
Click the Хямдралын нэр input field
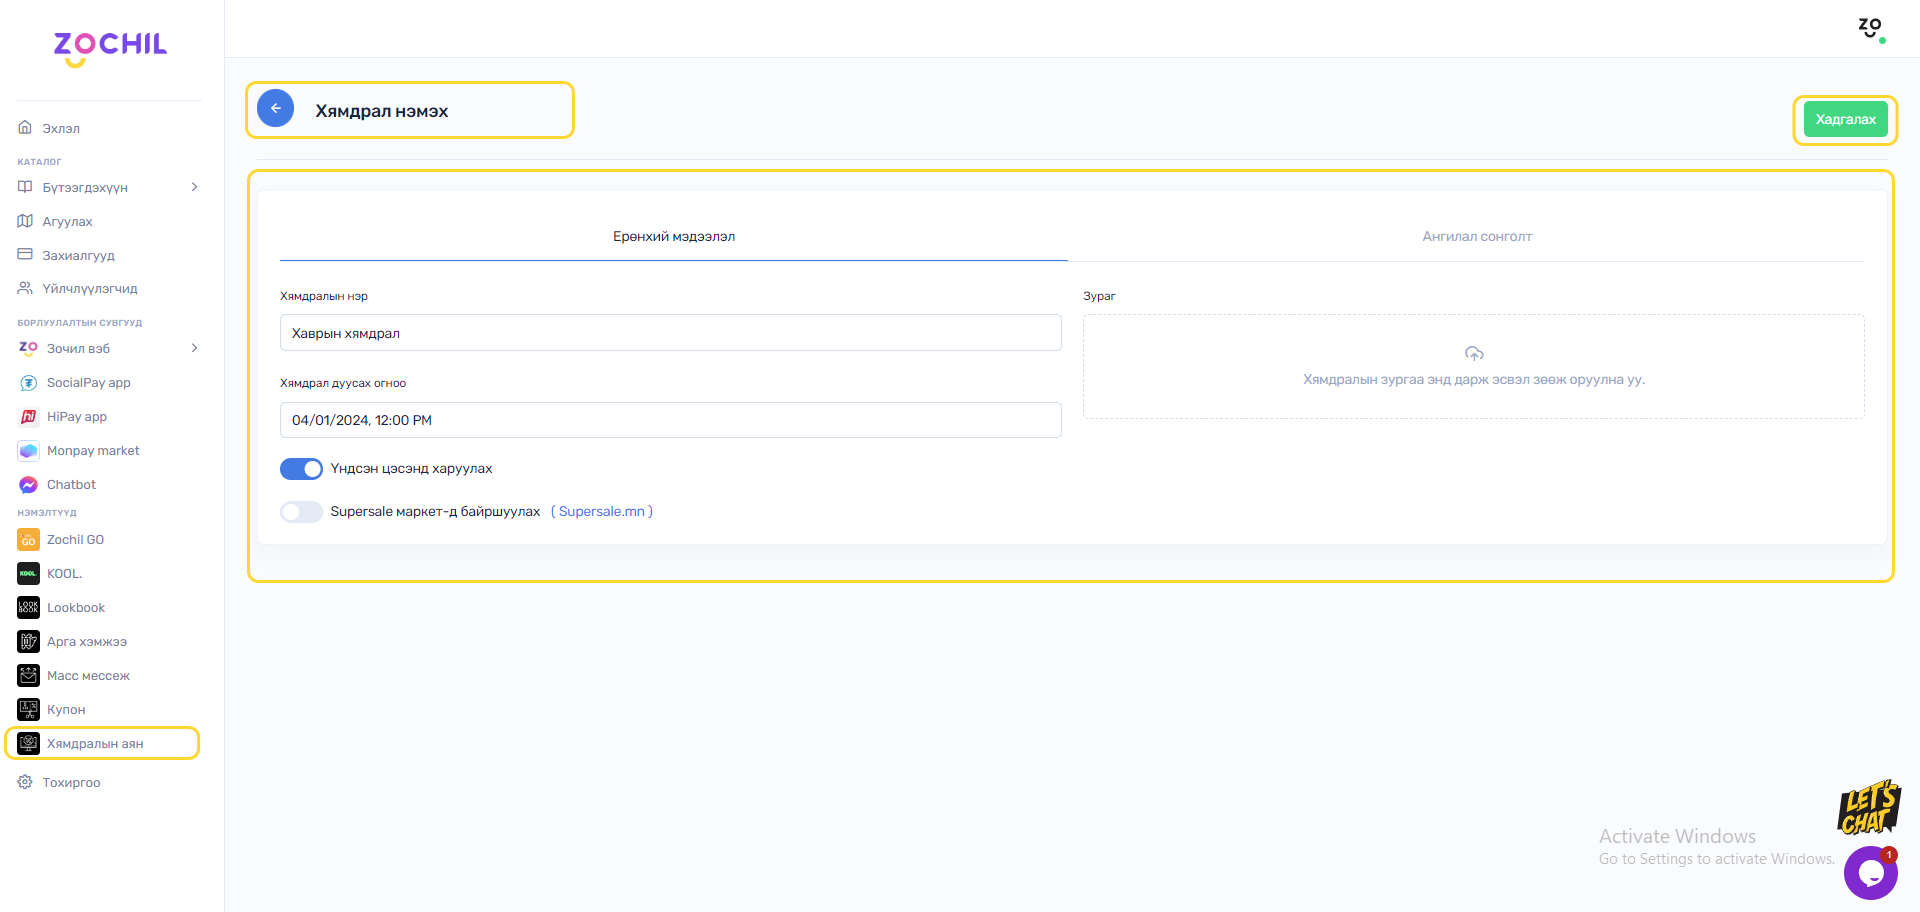click(x=670, y=333)
